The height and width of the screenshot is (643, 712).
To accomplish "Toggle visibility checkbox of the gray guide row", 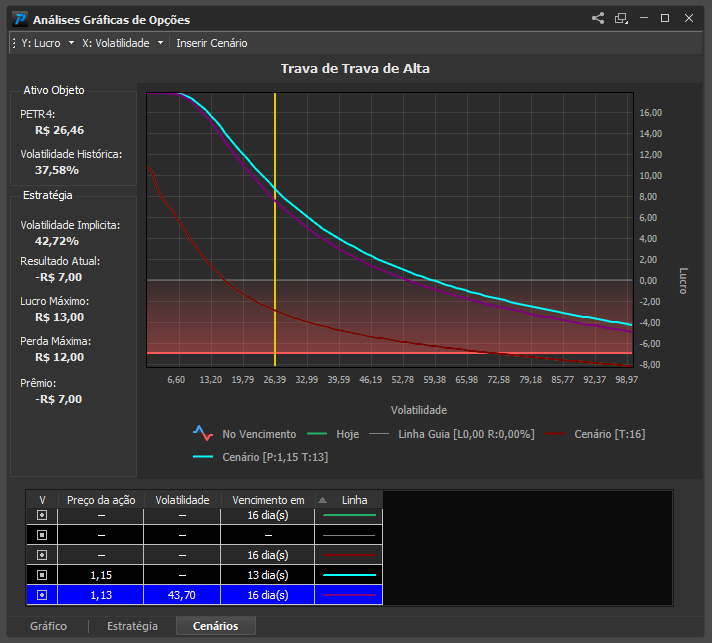I will (x=42, y=535).
